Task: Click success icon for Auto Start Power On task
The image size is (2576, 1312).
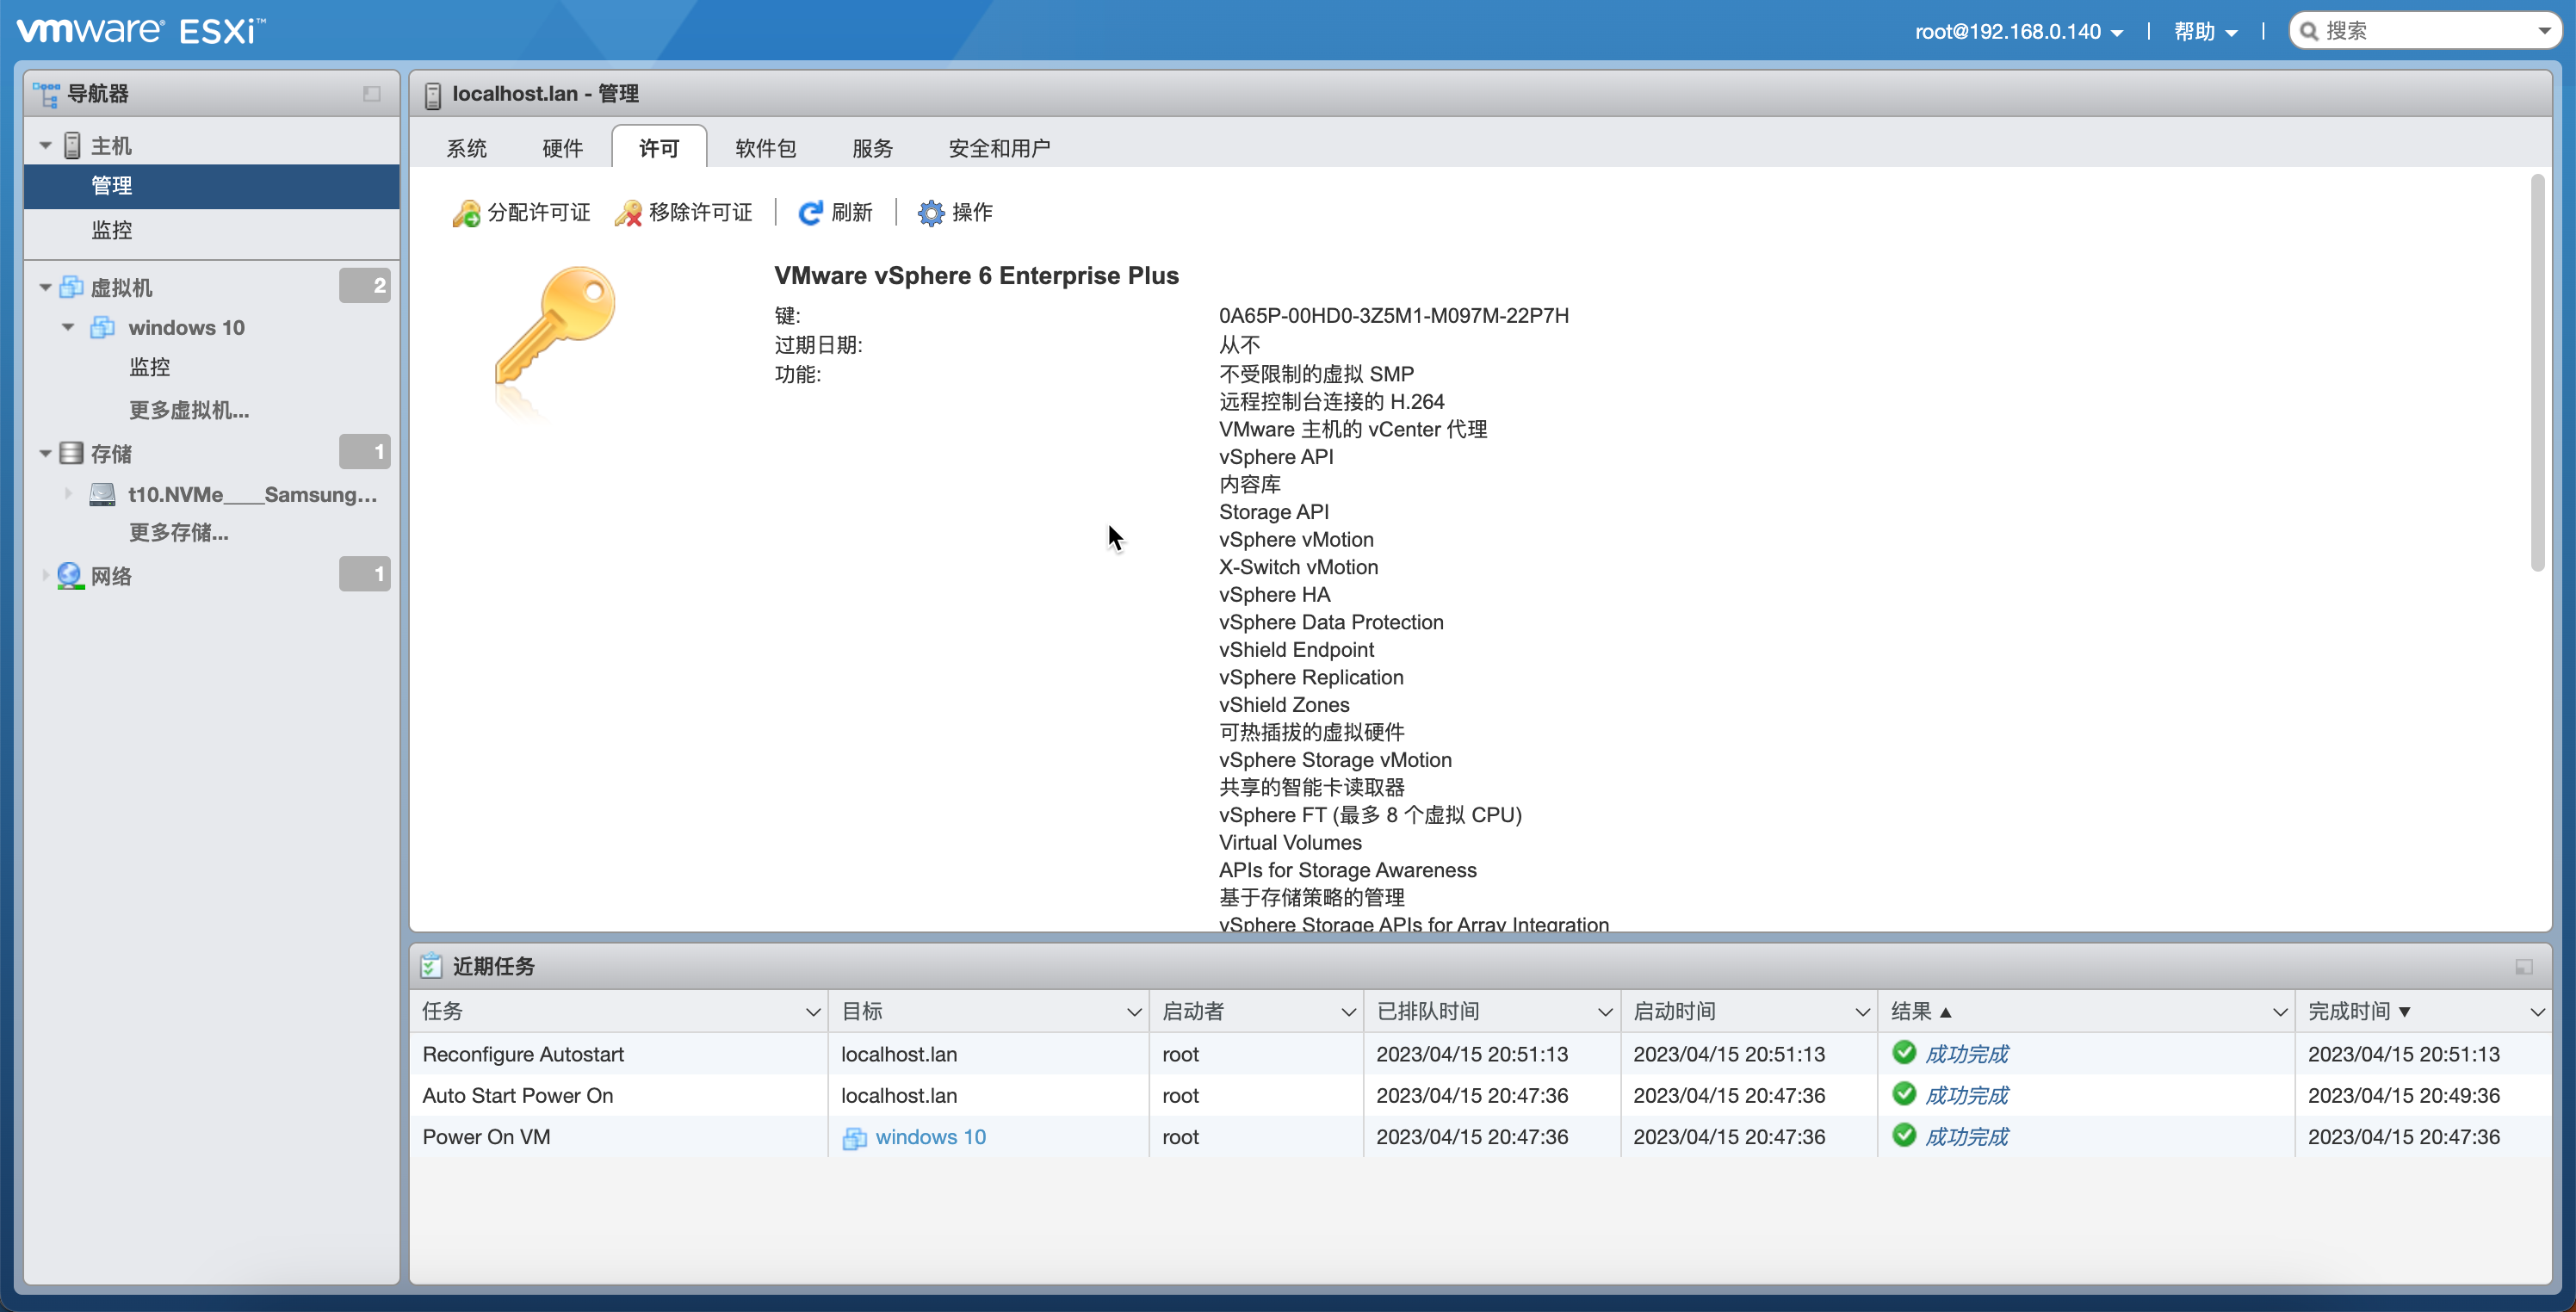Action: (x=1905, y=1094)
